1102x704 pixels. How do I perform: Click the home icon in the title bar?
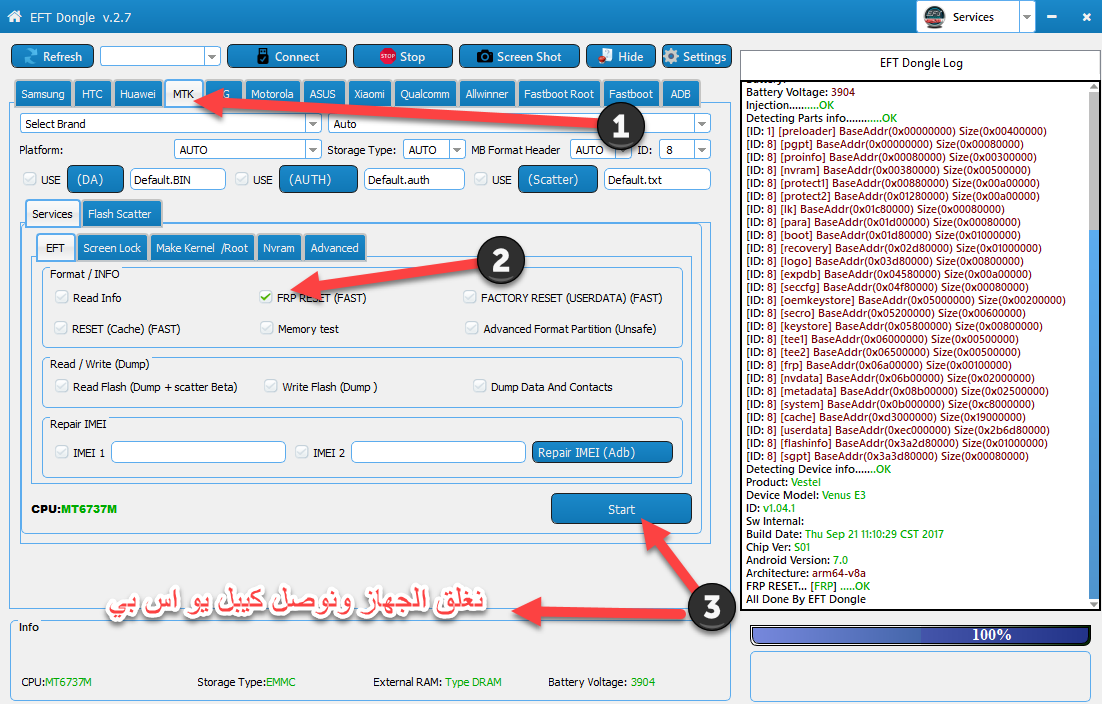pyautogui.click(x=14, y=16)
